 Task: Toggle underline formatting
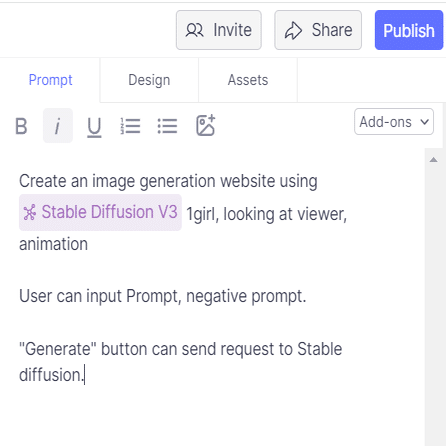94,126
